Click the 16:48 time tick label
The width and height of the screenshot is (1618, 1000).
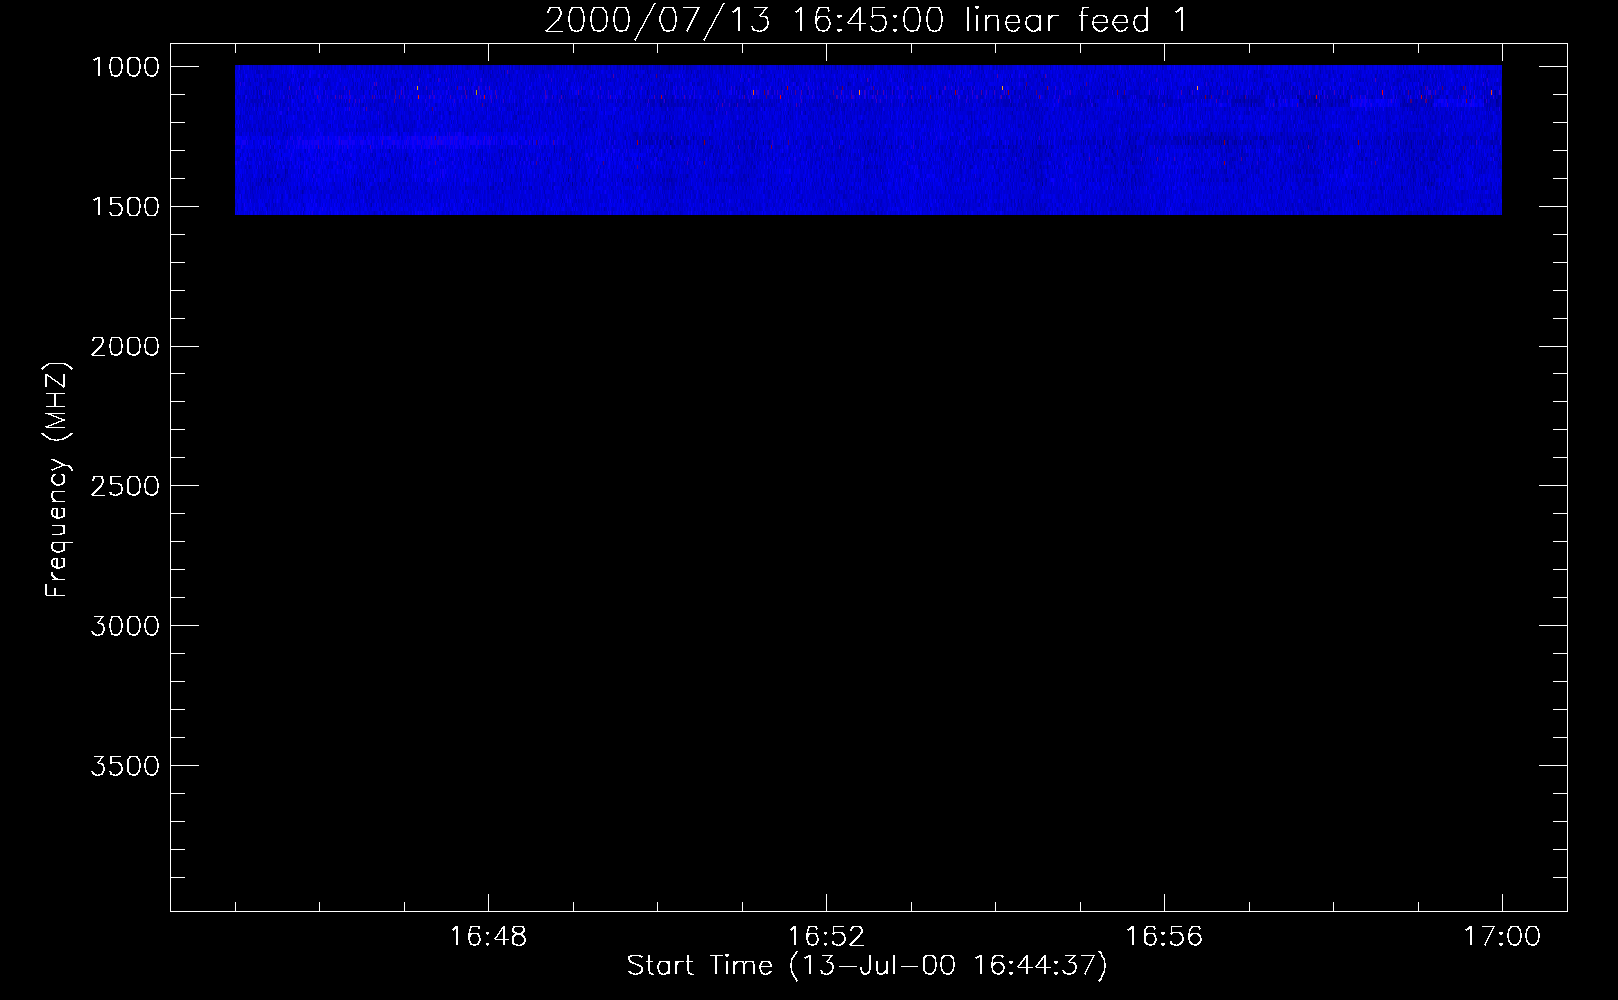tap(488, 937)
